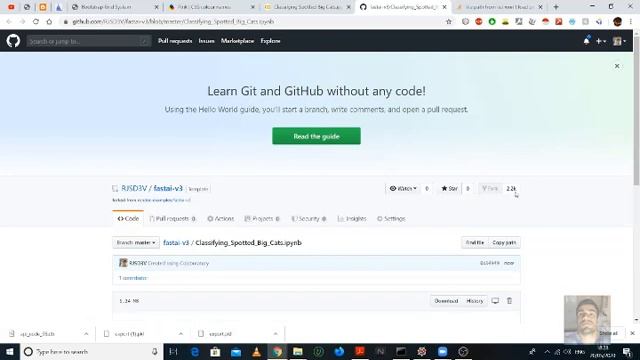This screenshot has width=640, height=360.
Task: Click the open-in-desktop monitor icon
Action: [495, 301]
